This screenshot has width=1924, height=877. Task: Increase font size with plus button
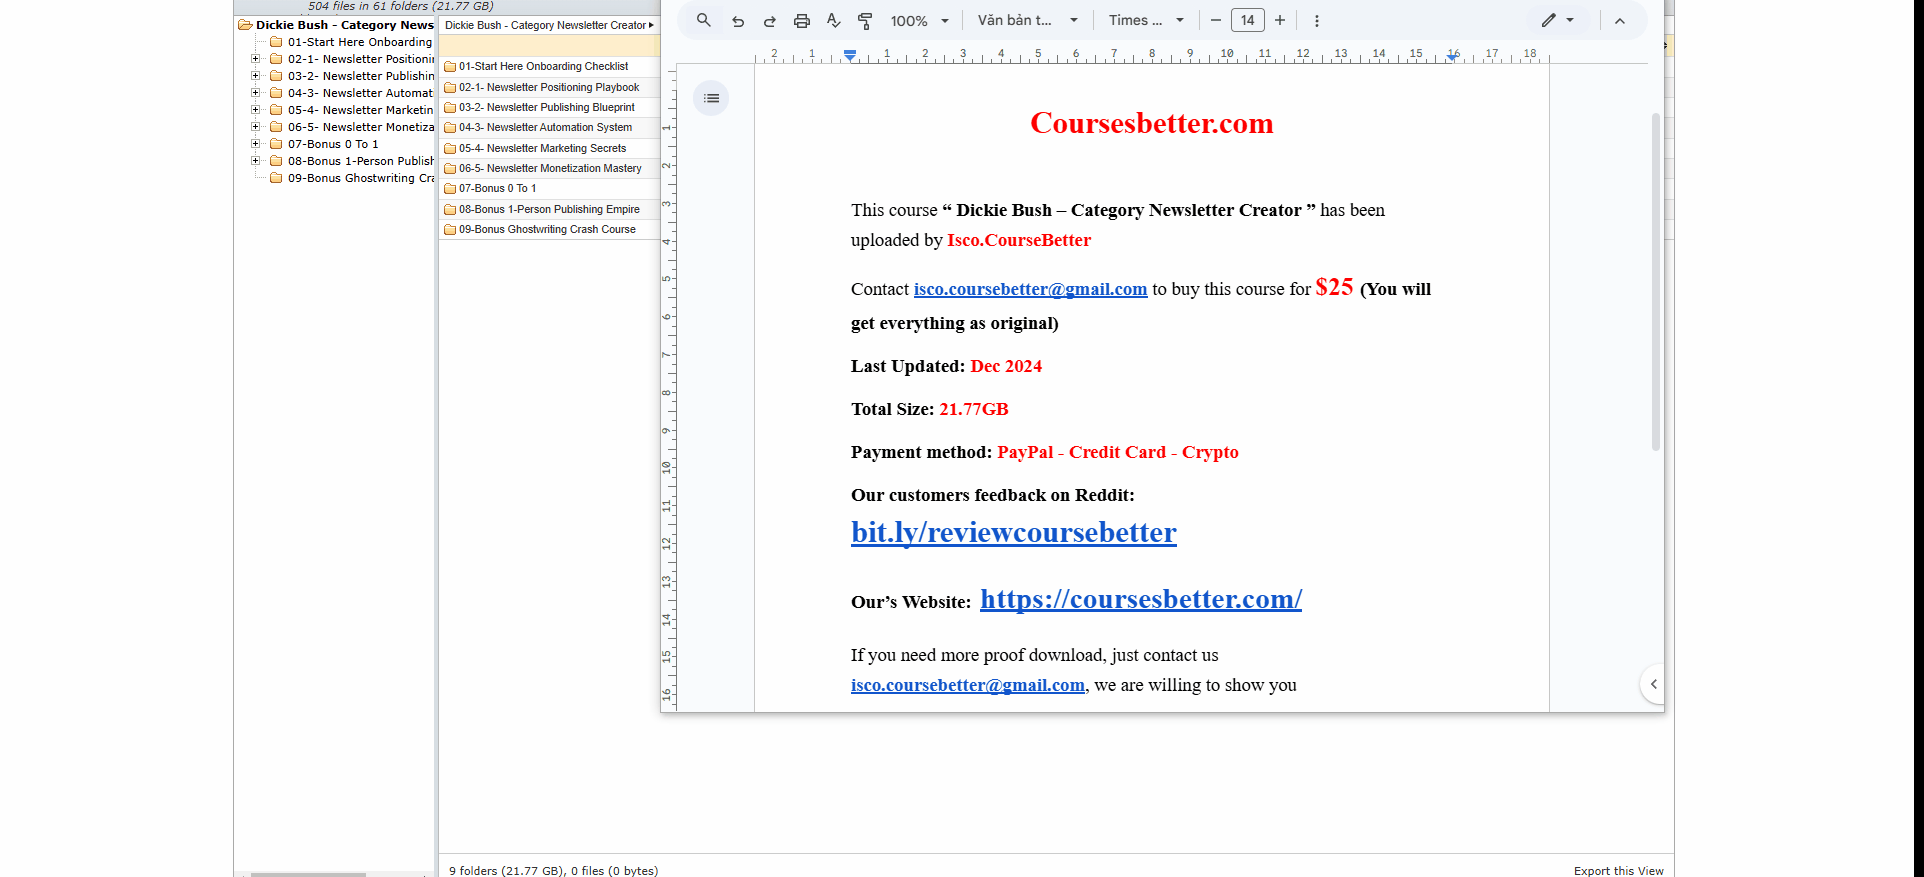tap(1280, 21)
